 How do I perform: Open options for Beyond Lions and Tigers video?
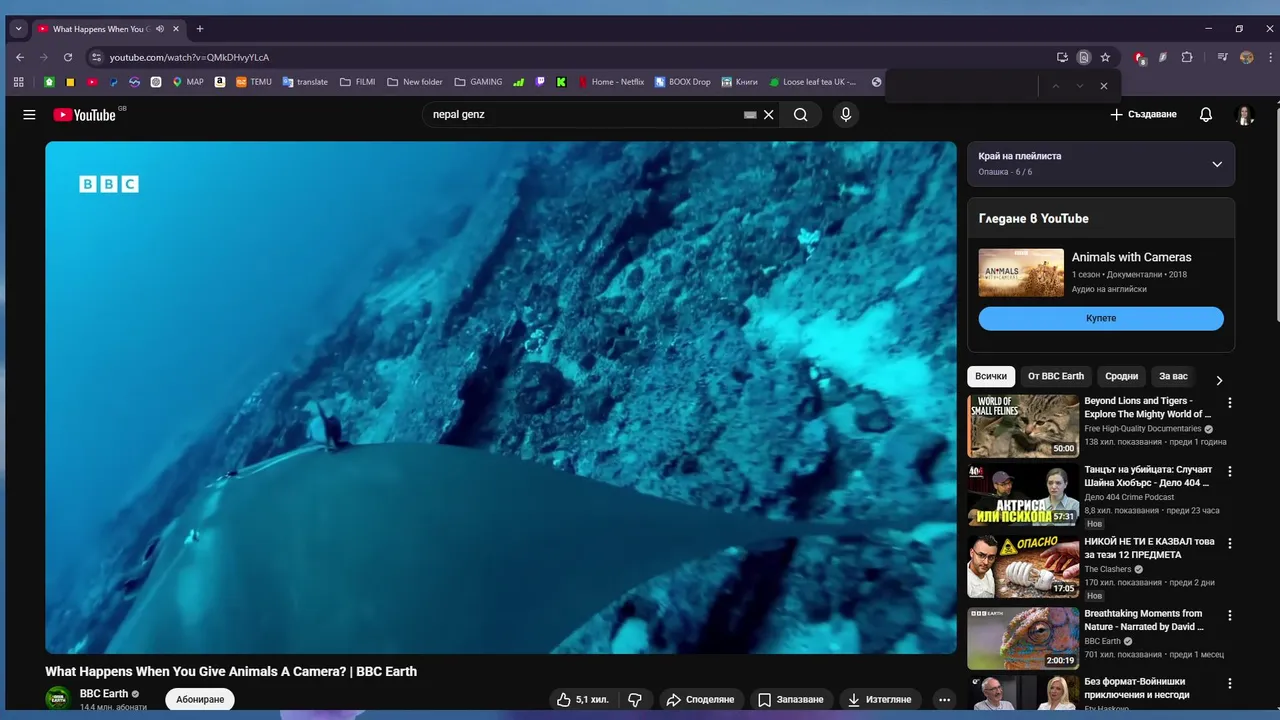point(1230,403)
